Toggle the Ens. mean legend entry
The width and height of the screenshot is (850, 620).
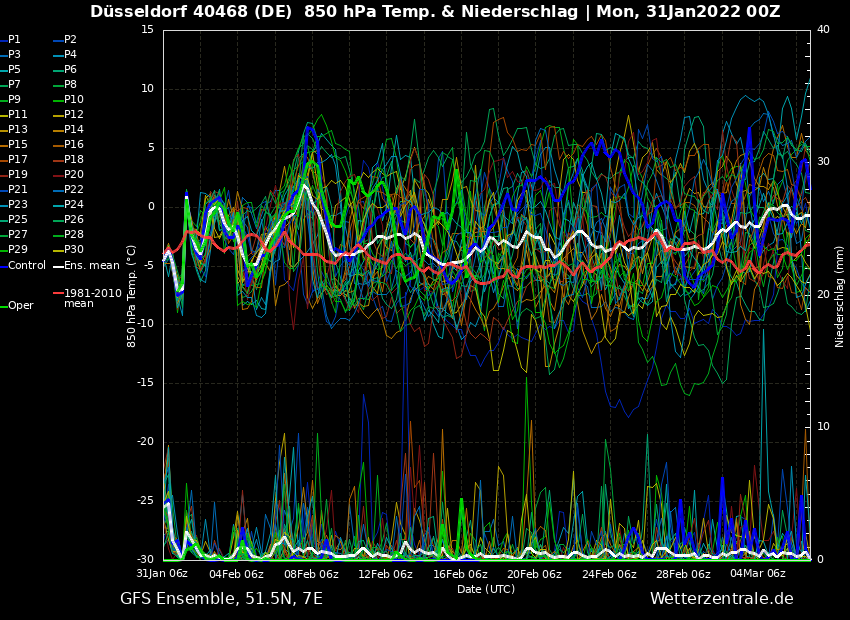tap(91, 265)
